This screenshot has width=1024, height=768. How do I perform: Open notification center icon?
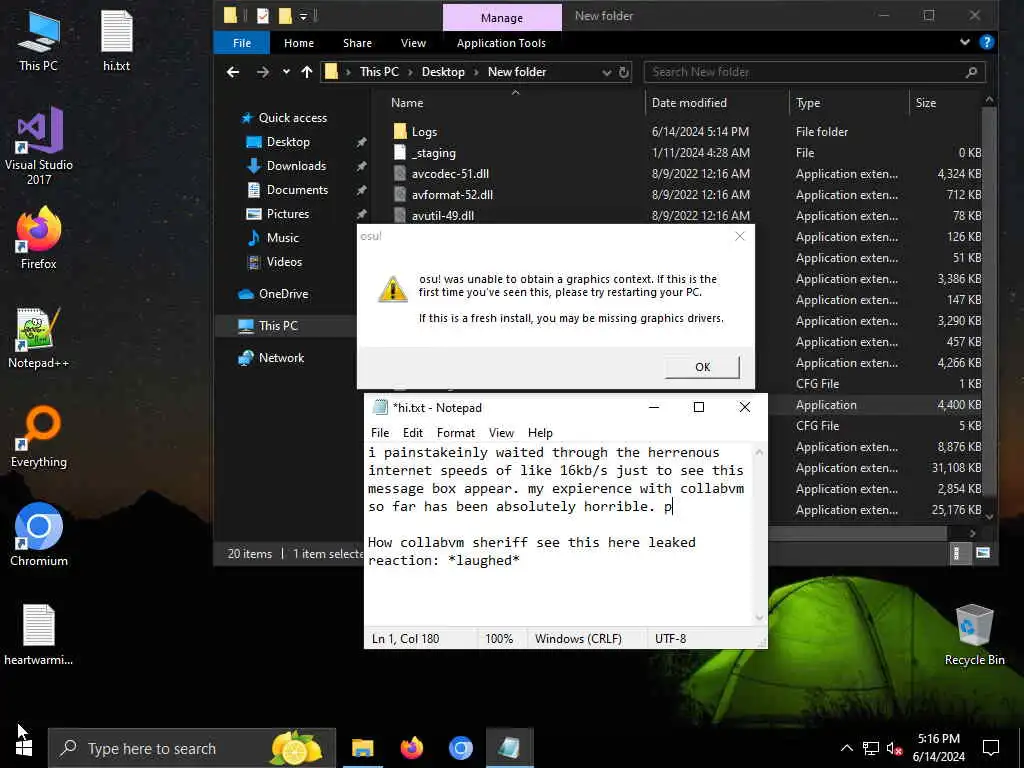pyautogui.click(x=991, y=748)
